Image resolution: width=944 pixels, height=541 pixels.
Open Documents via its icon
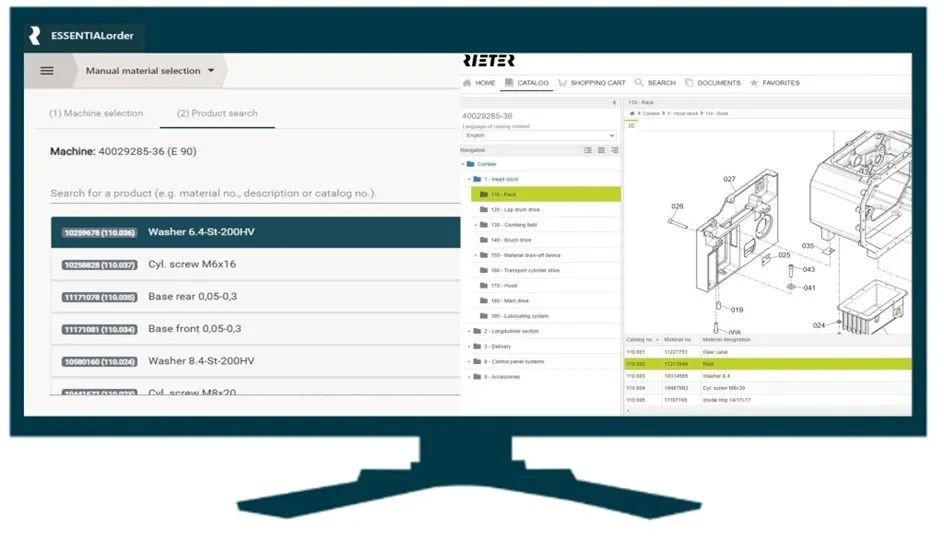coord(689,83)
